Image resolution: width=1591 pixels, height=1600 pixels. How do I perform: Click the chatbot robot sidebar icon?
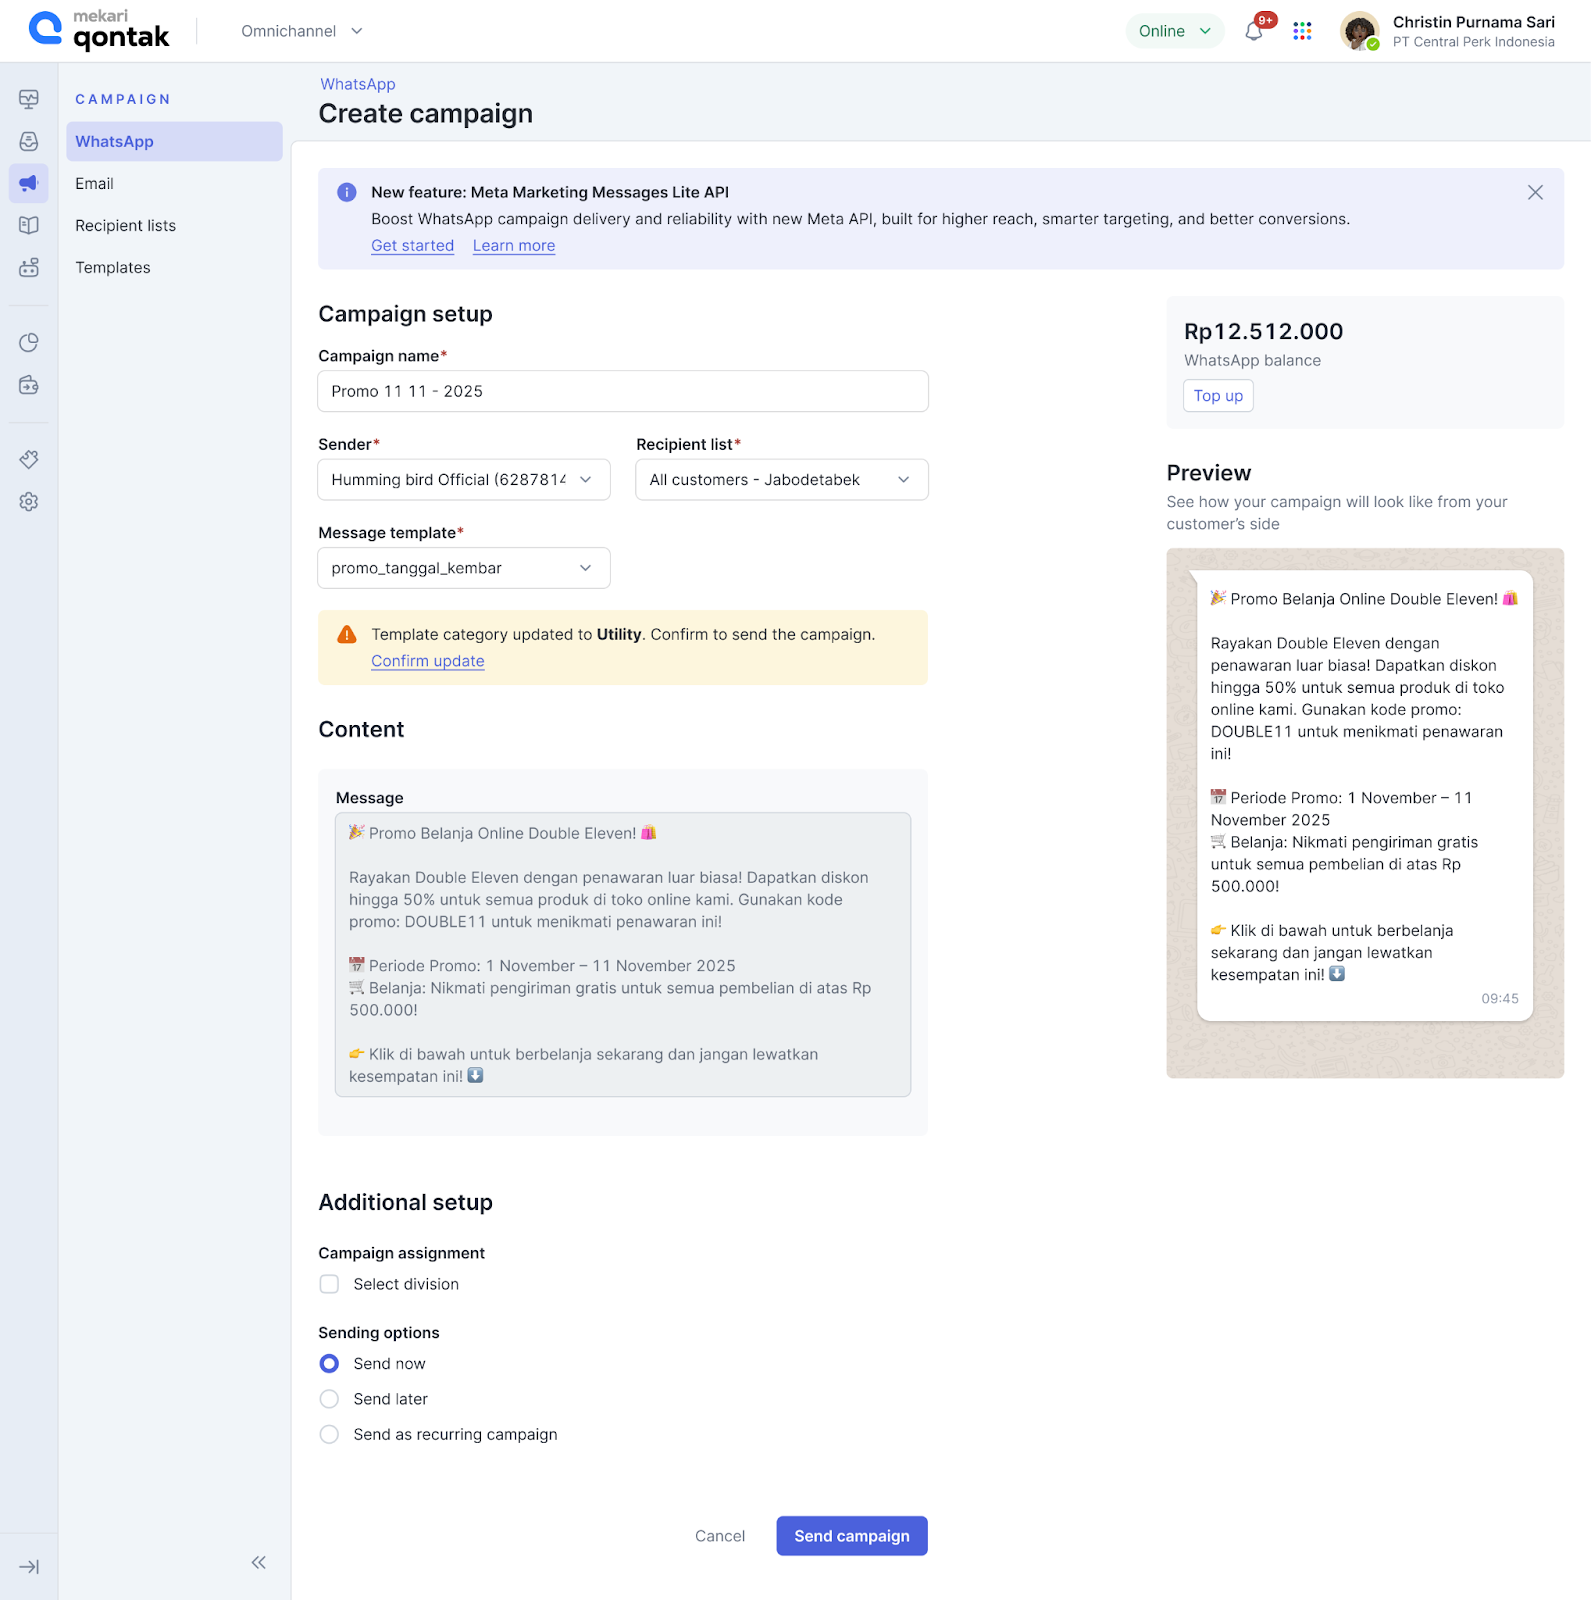pos(29,267)
